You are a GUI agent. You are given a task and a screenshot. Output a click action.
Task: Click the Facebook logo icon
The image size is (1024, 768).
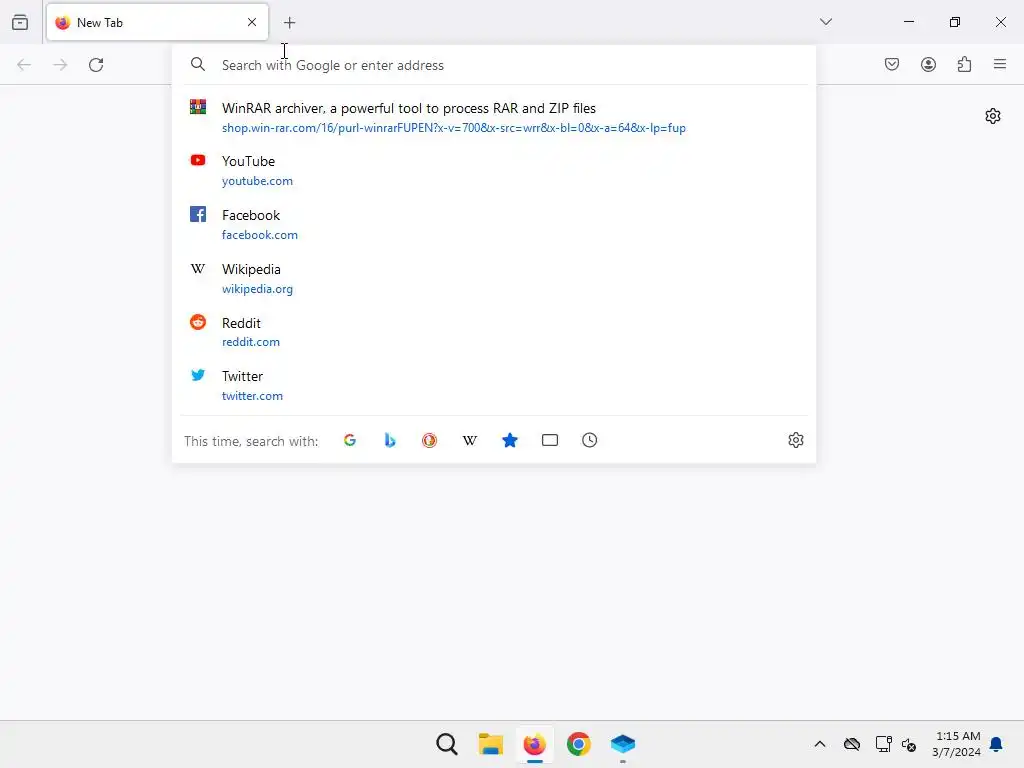[x=198, y=214]
